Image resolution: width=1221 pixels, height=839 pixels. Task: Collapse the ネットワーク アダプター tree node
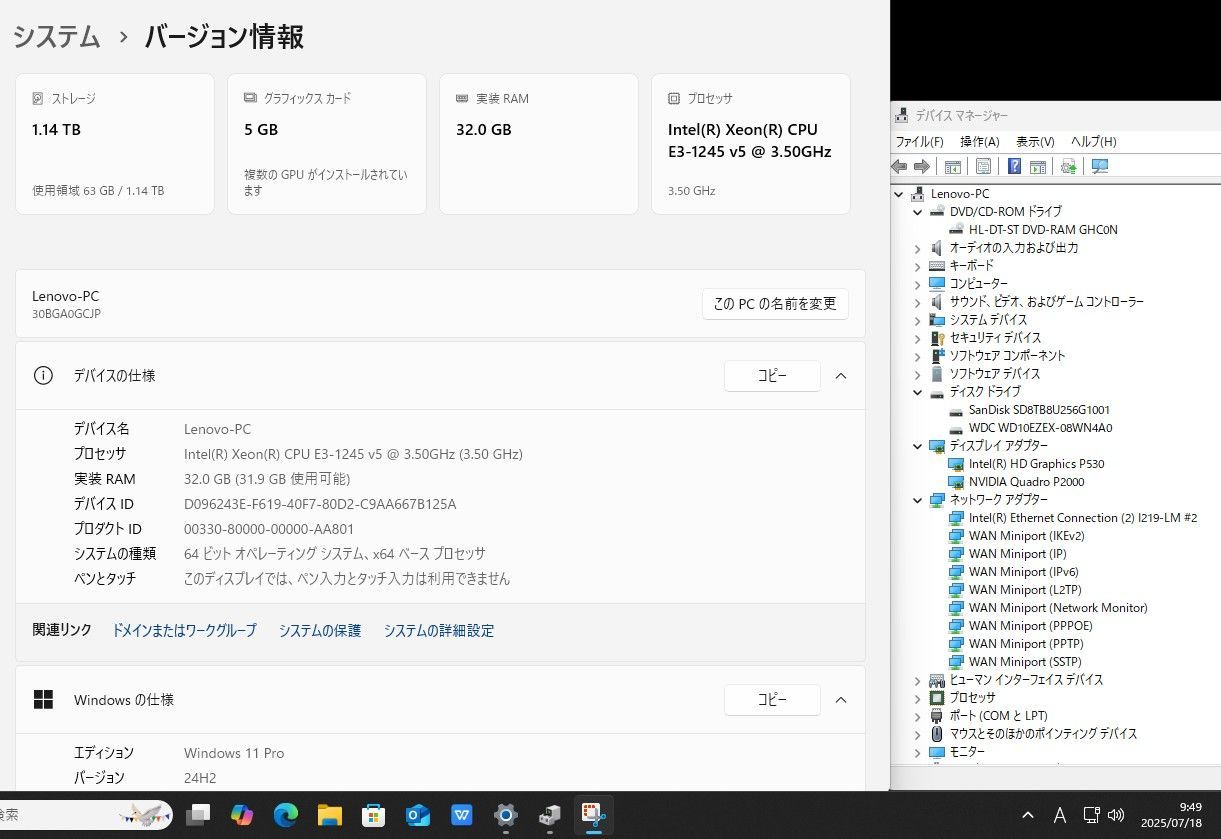919,499
